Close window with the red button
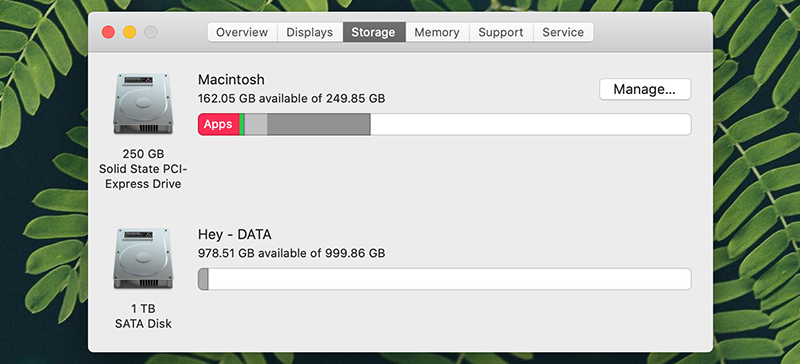Image resolution: width=800 pixels, height=364 pixels. pyautogui.click(x=108, y=32)
